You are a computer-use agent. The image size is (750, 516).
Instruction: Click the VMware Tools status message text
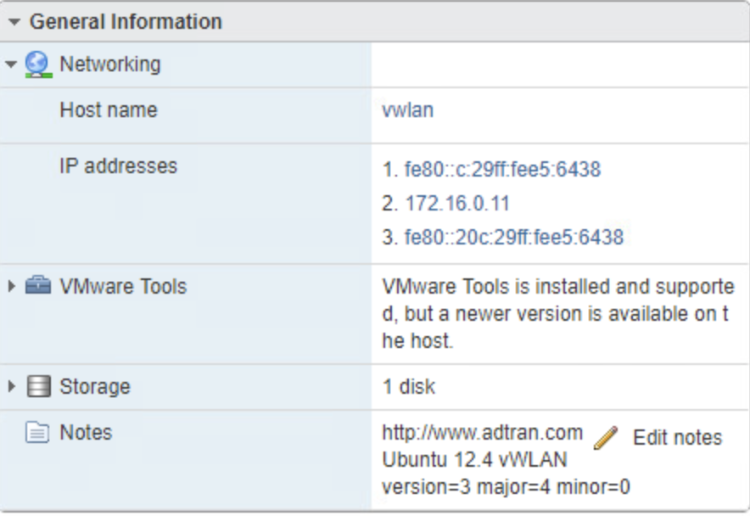557,314
